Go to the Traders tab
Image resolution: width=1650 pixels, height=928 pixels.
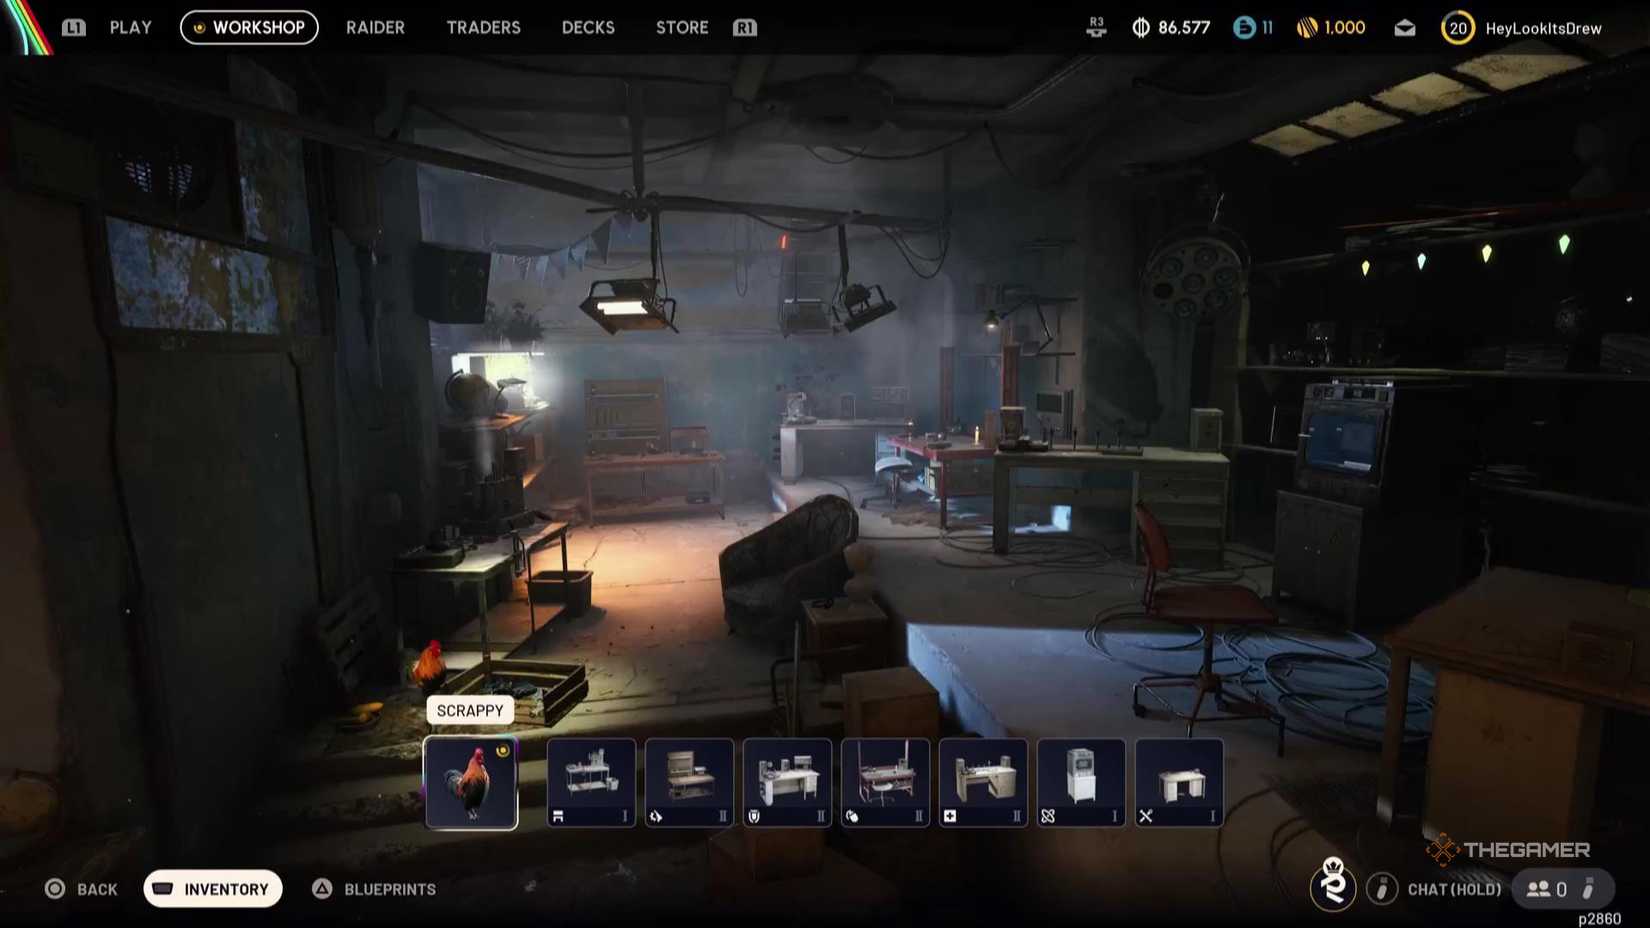483,28
